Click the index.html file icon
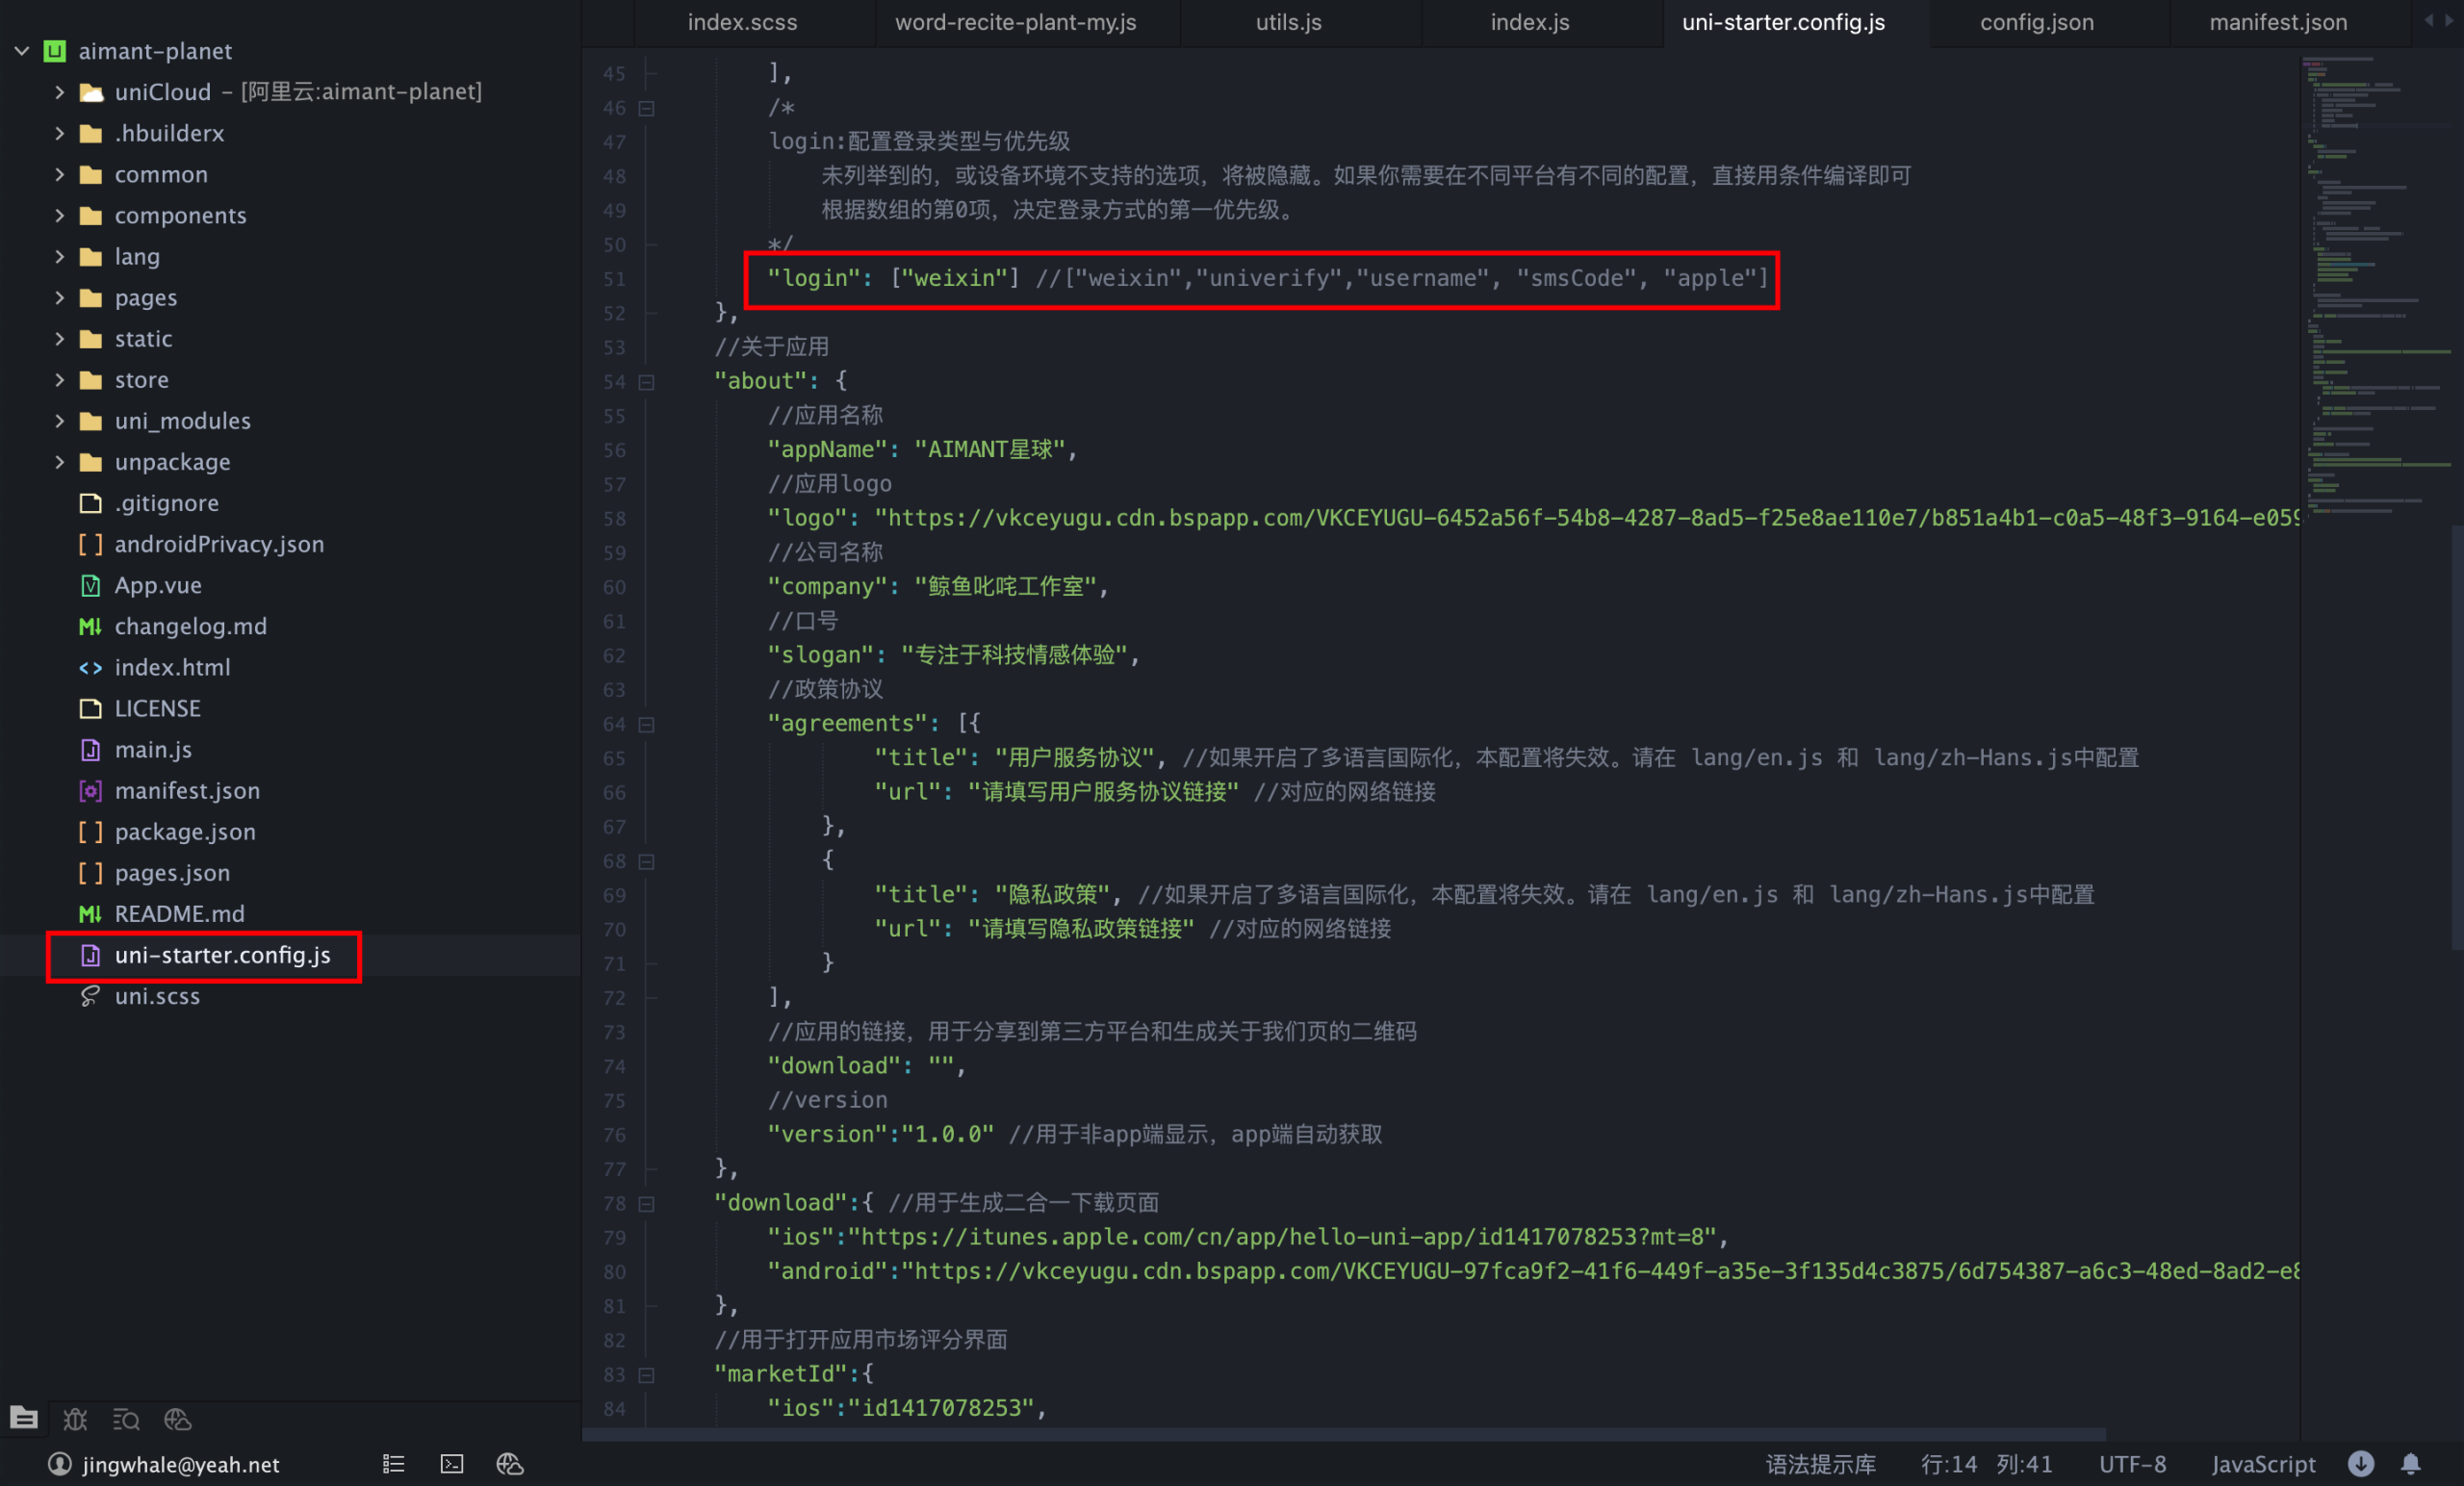 (90, 667)
